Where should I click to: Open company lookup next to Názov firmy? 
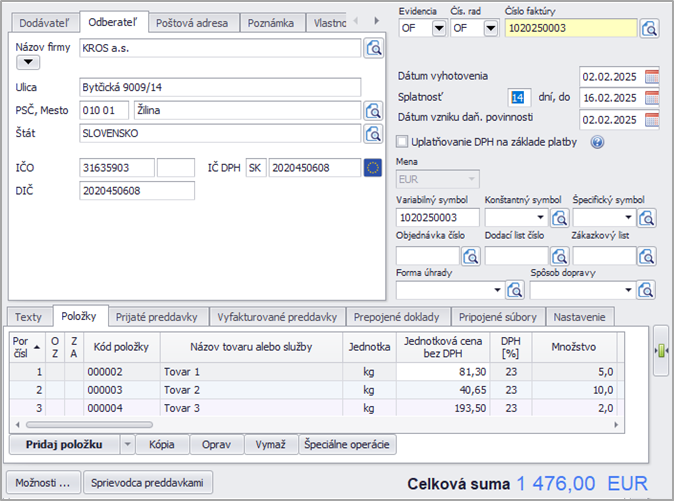click(373, 48)
